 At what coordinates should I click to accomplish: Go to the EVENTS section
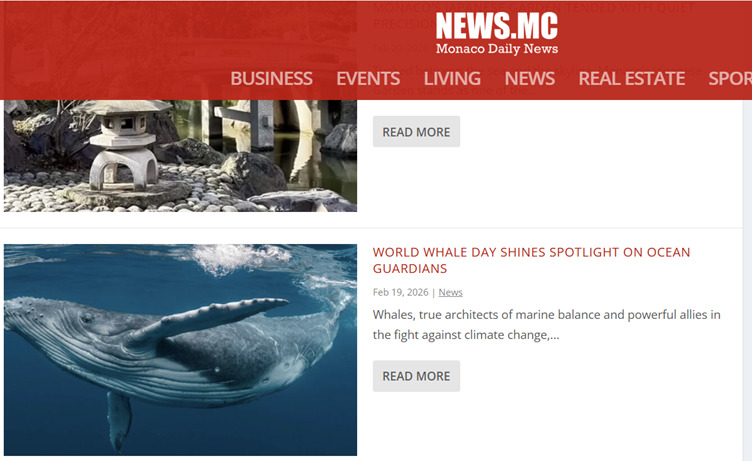(368, 78)
